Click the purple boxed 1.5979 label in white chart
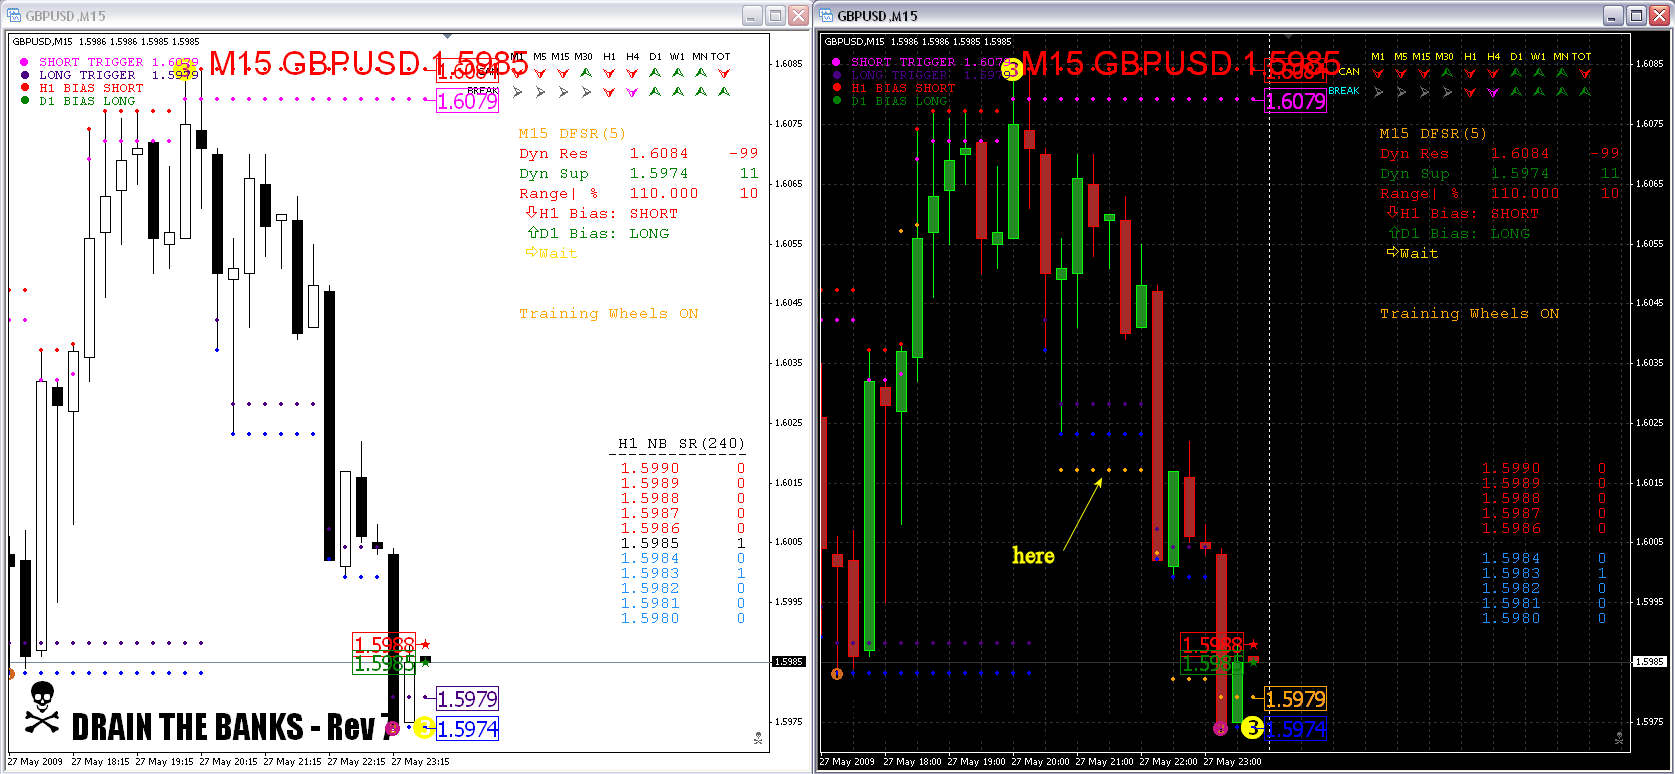The image size is (1675, 774). (x=467, y=699)
